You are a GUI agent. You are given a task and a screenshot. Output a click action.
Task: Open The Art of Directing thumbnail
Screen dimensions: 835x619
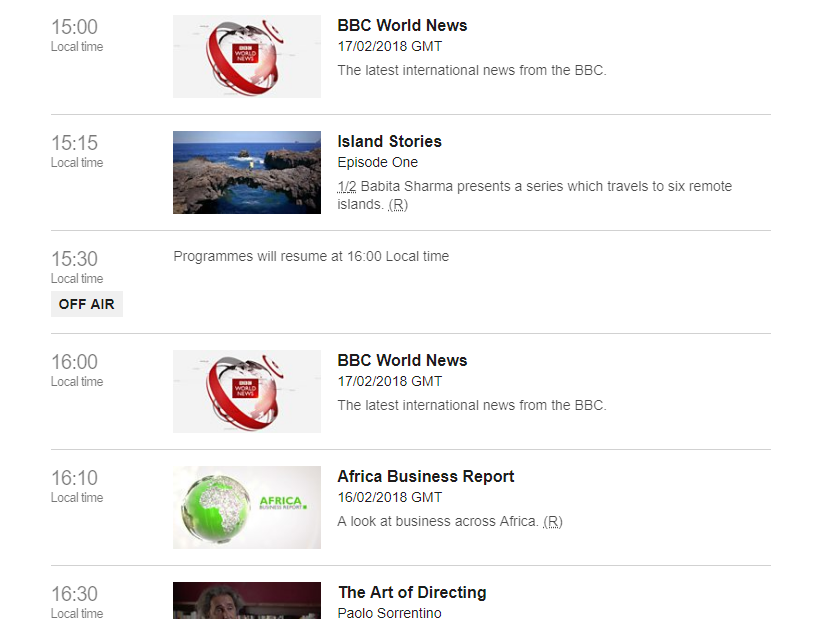click(x=247, y=600)
